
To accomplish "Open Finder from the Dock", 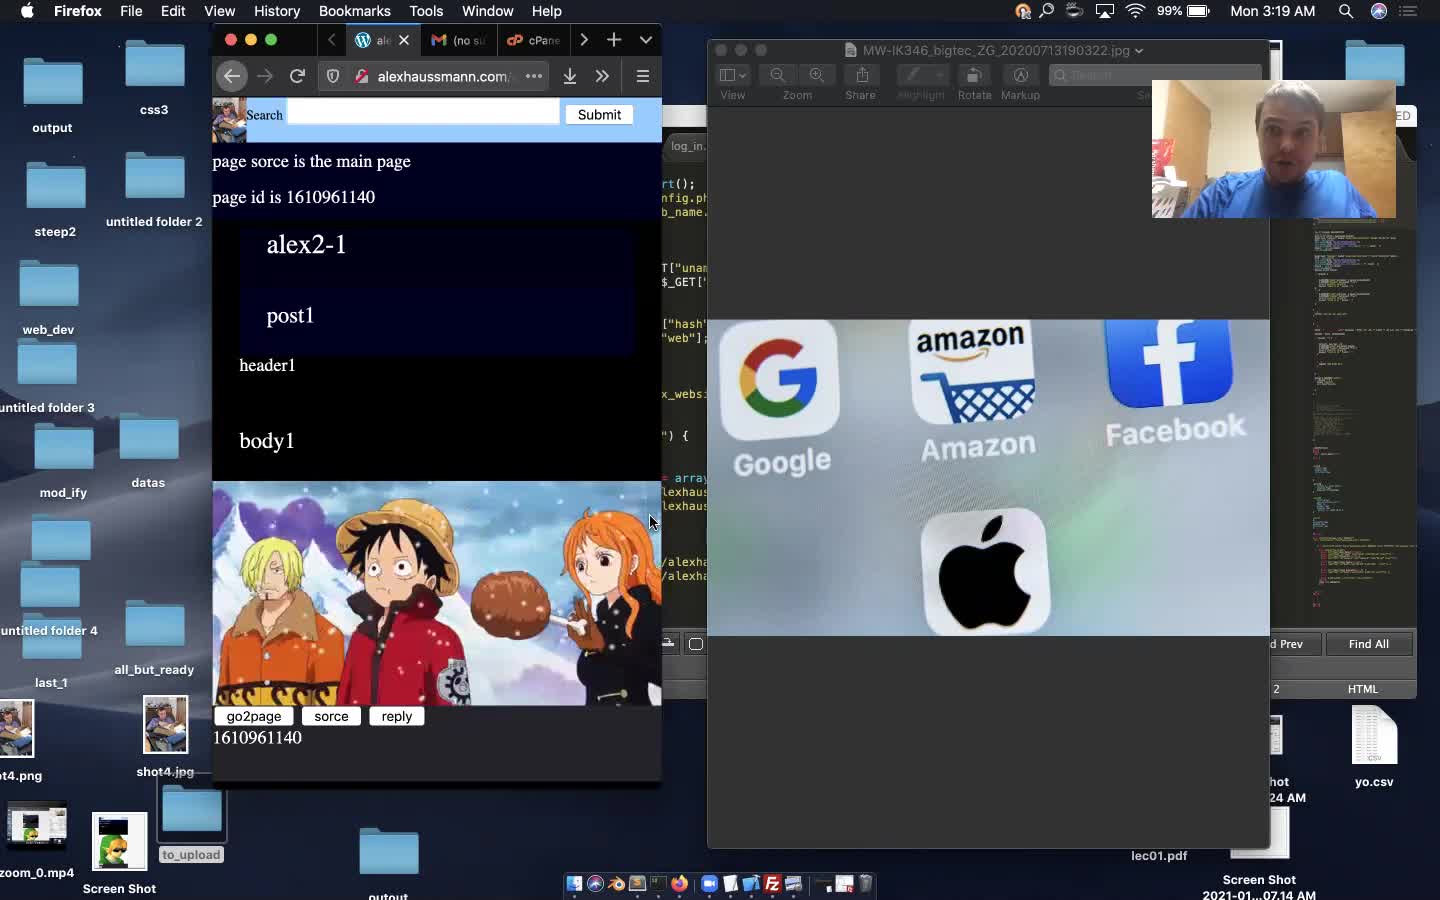I will (x=574, y=883).
